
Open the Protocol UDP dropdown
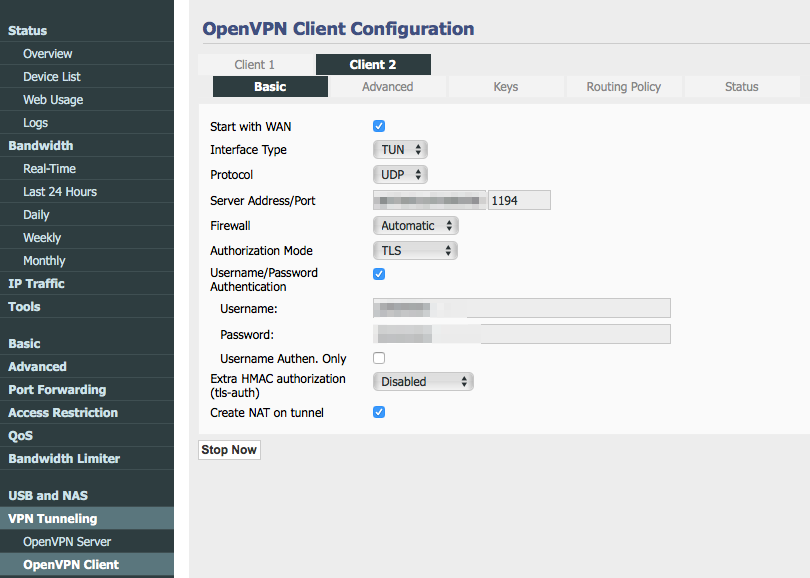click(400, 175)
